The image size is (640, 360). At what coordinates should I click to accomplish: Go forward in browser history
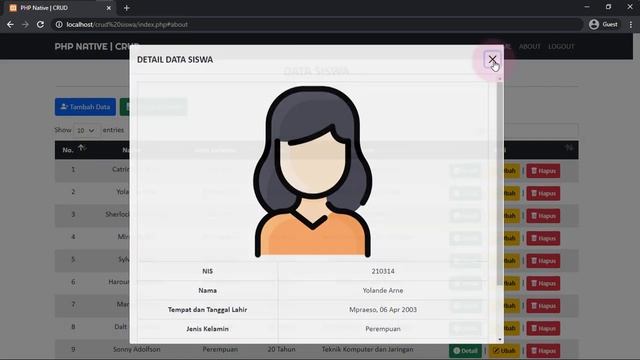tap(25, 24)
